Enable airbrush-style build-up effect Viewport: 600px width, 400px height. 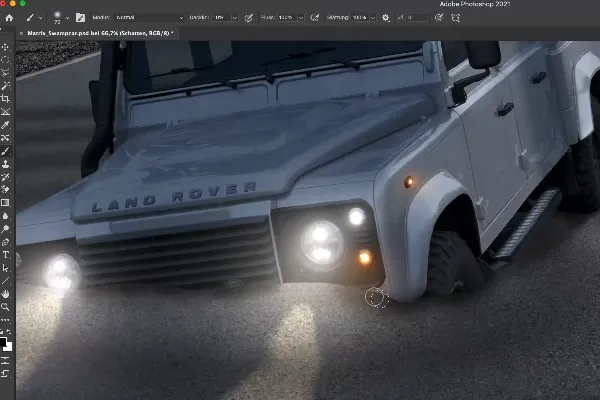pyautogui.click(x=315, y=18)
